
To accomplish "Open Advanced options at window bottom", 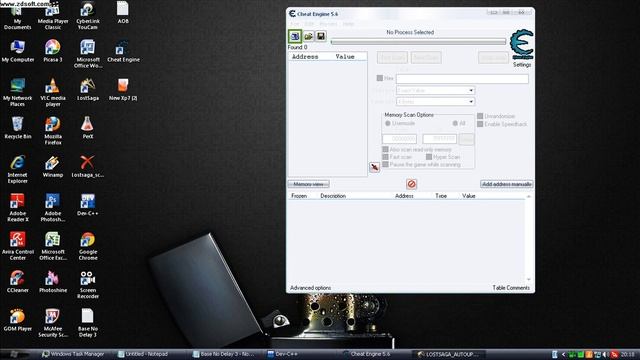I will pyautogui.click(x=310, y=288).
